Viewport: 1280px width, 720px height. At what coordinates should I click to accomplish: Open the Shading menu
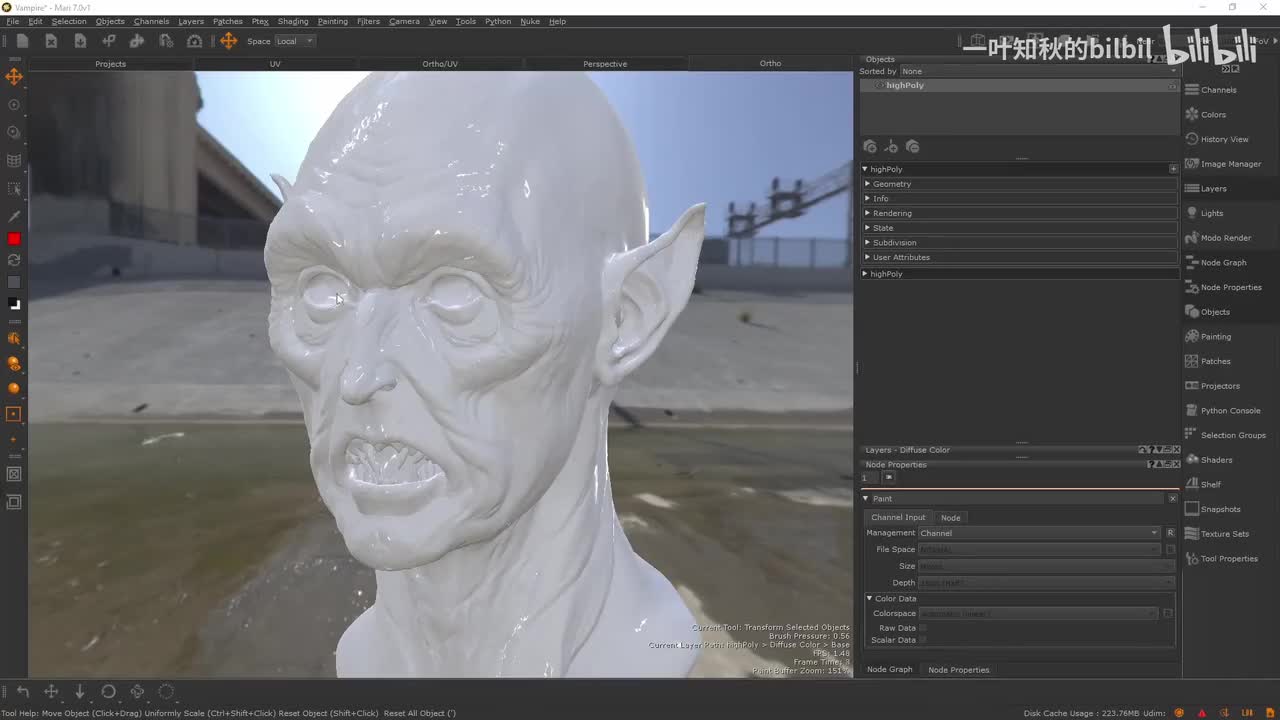[x=293, y=21]
